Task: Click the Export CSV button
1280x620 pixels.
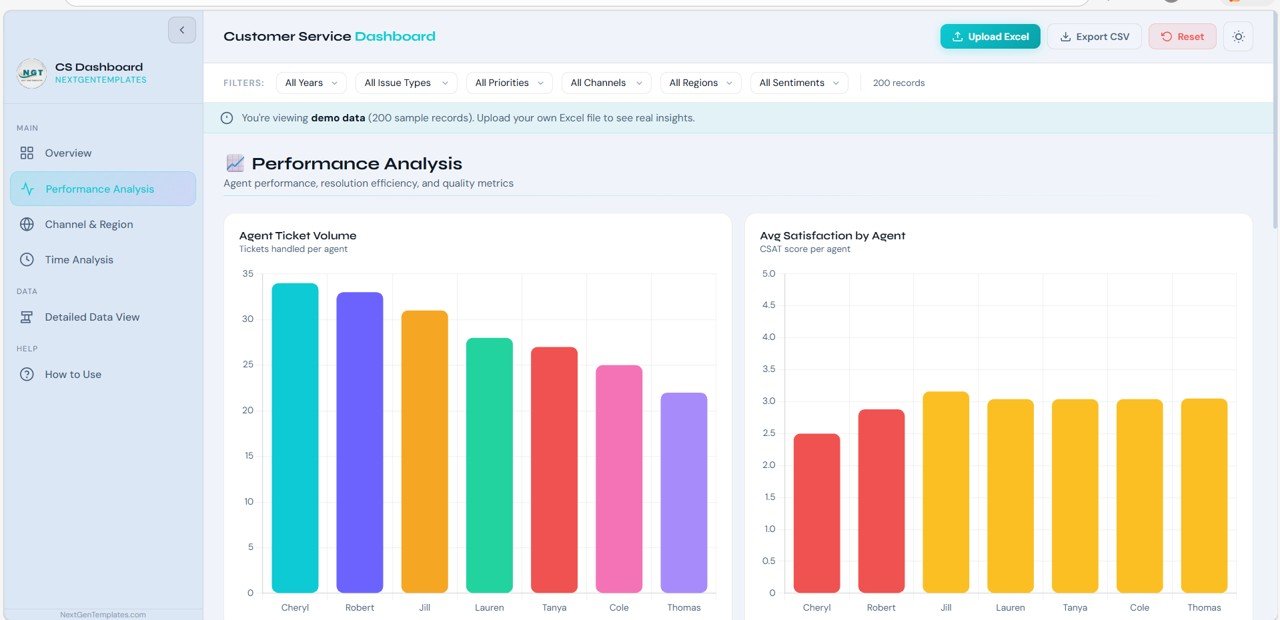Action: 1094,37
